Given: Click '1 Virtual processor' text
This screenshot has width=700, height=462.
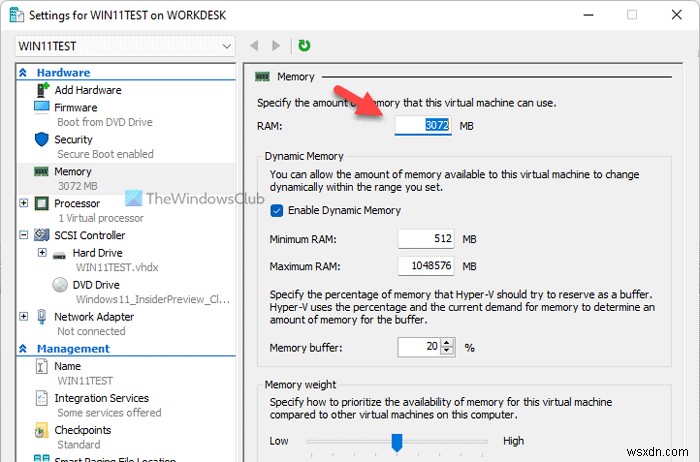Looking at the screenshot, I should coord(101,218).
